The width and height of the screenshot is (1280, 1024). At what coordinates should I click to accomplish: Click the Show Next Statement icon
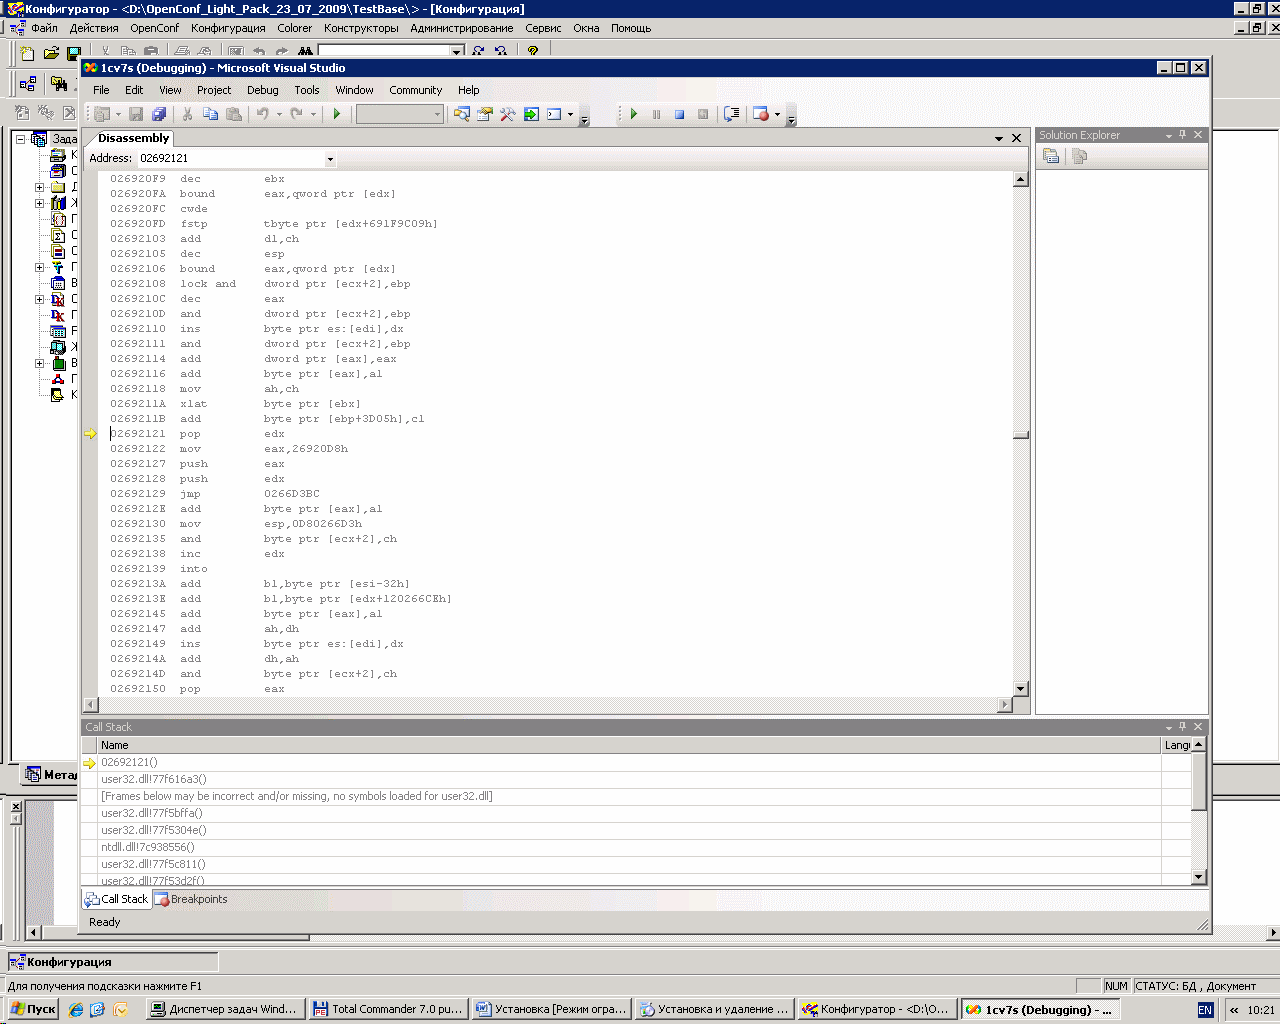point(731,114)
